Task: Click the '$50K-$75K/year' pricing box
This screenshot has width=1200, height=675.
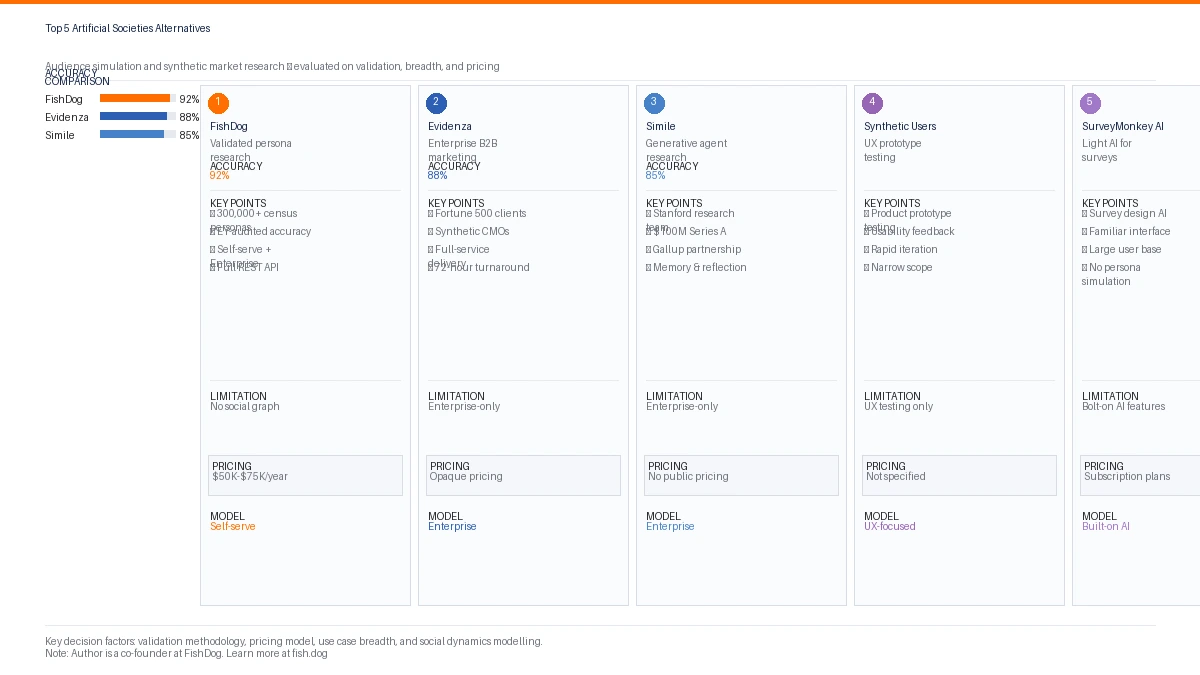Action: pos(305,476)
